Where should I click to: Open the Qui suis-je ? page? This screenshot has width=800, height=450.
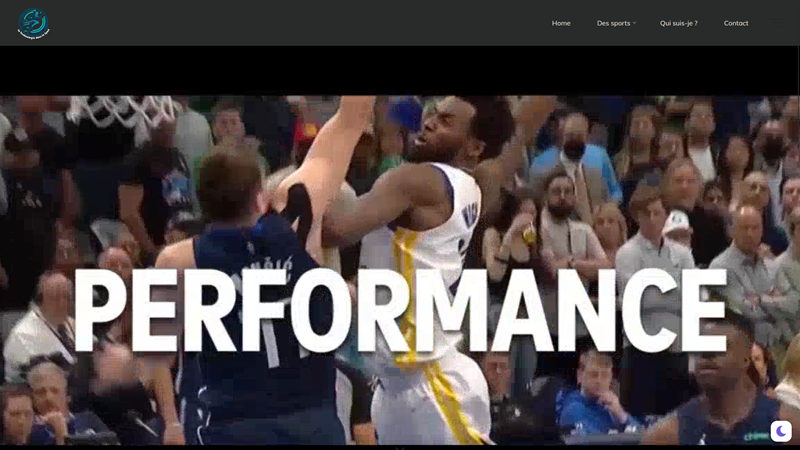678,23
